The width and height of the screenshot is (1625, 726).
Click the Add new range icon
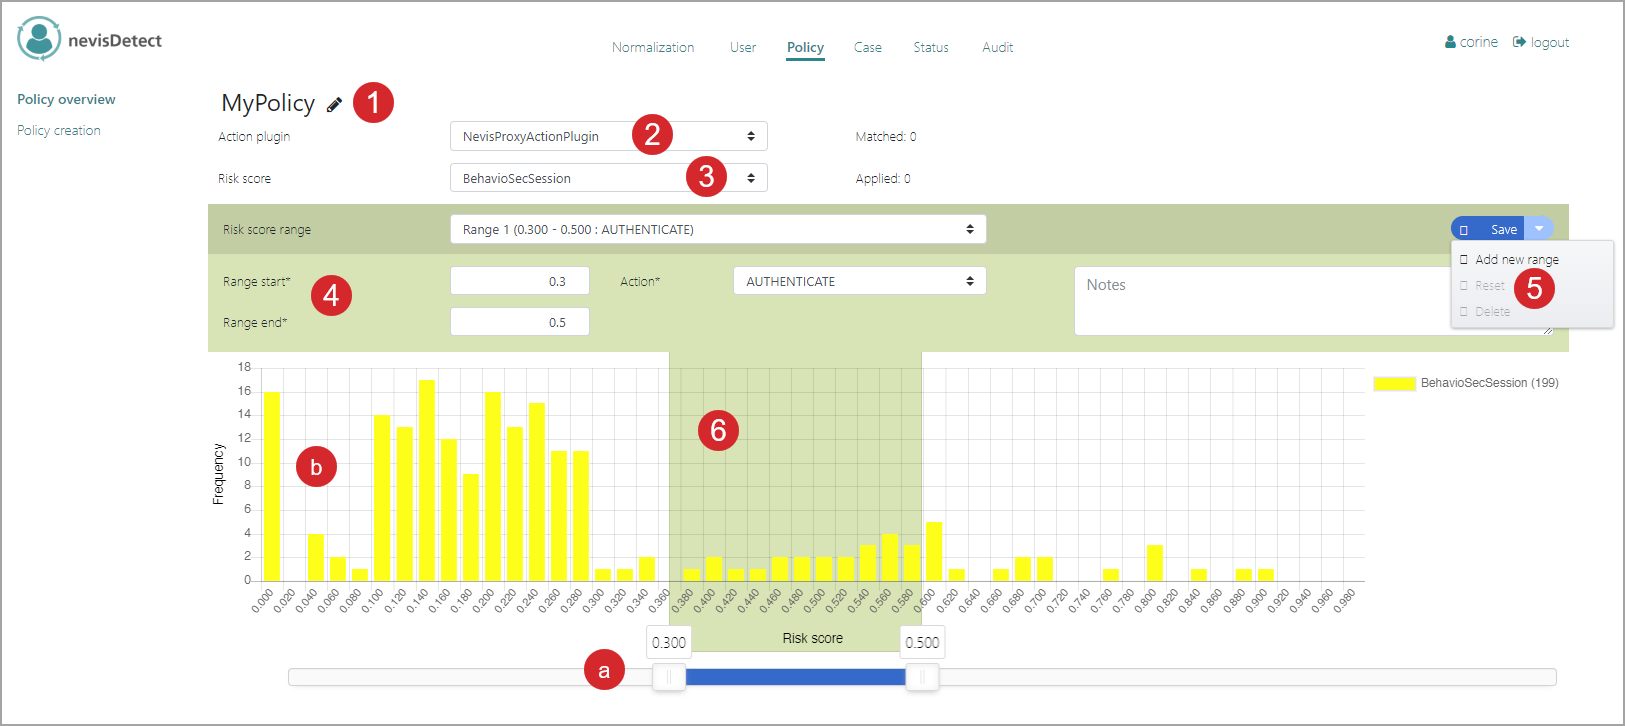pyautogui.click(x=1464, y=260)
